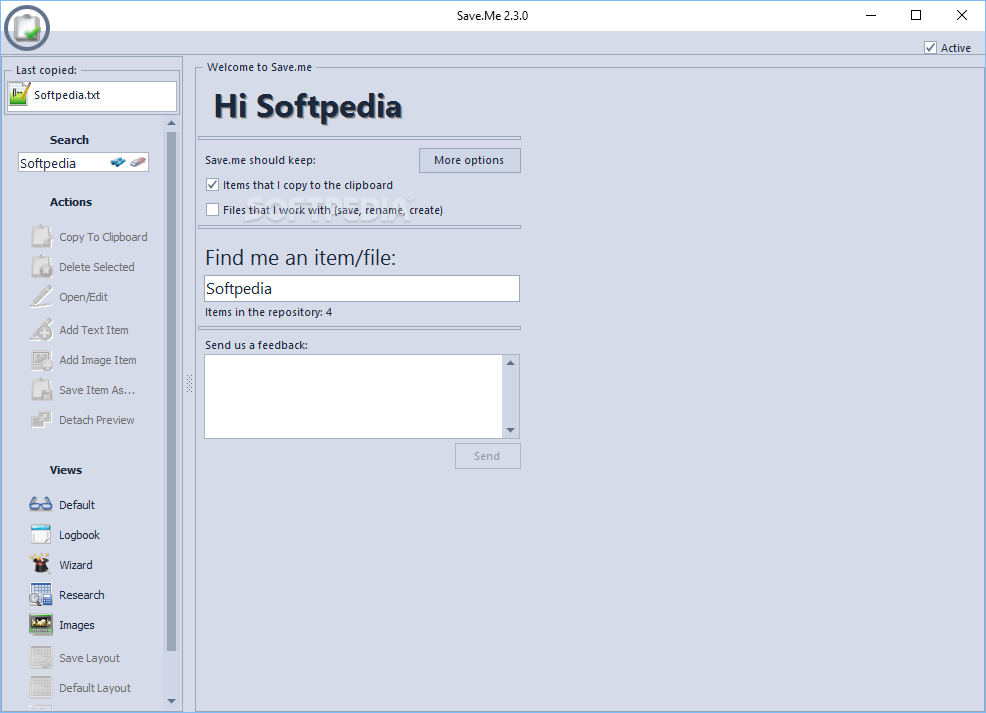Toggle the Active checkbox
986x713 pixels.
tap(931, 48)
